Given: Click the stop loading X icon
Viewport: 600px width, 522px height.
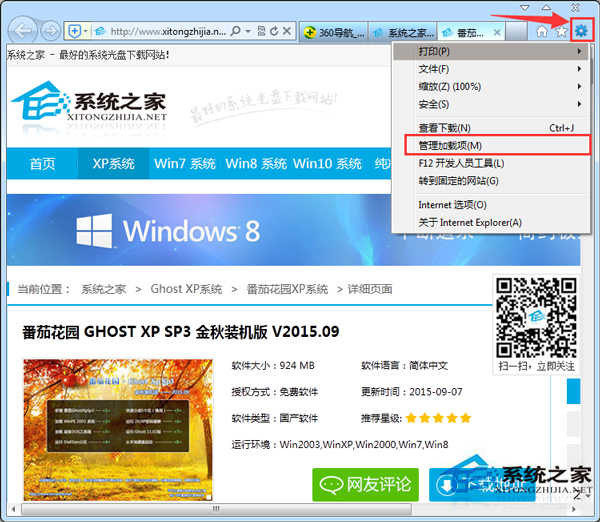Looking at the screenshot, I should click(x=287, y=31).
